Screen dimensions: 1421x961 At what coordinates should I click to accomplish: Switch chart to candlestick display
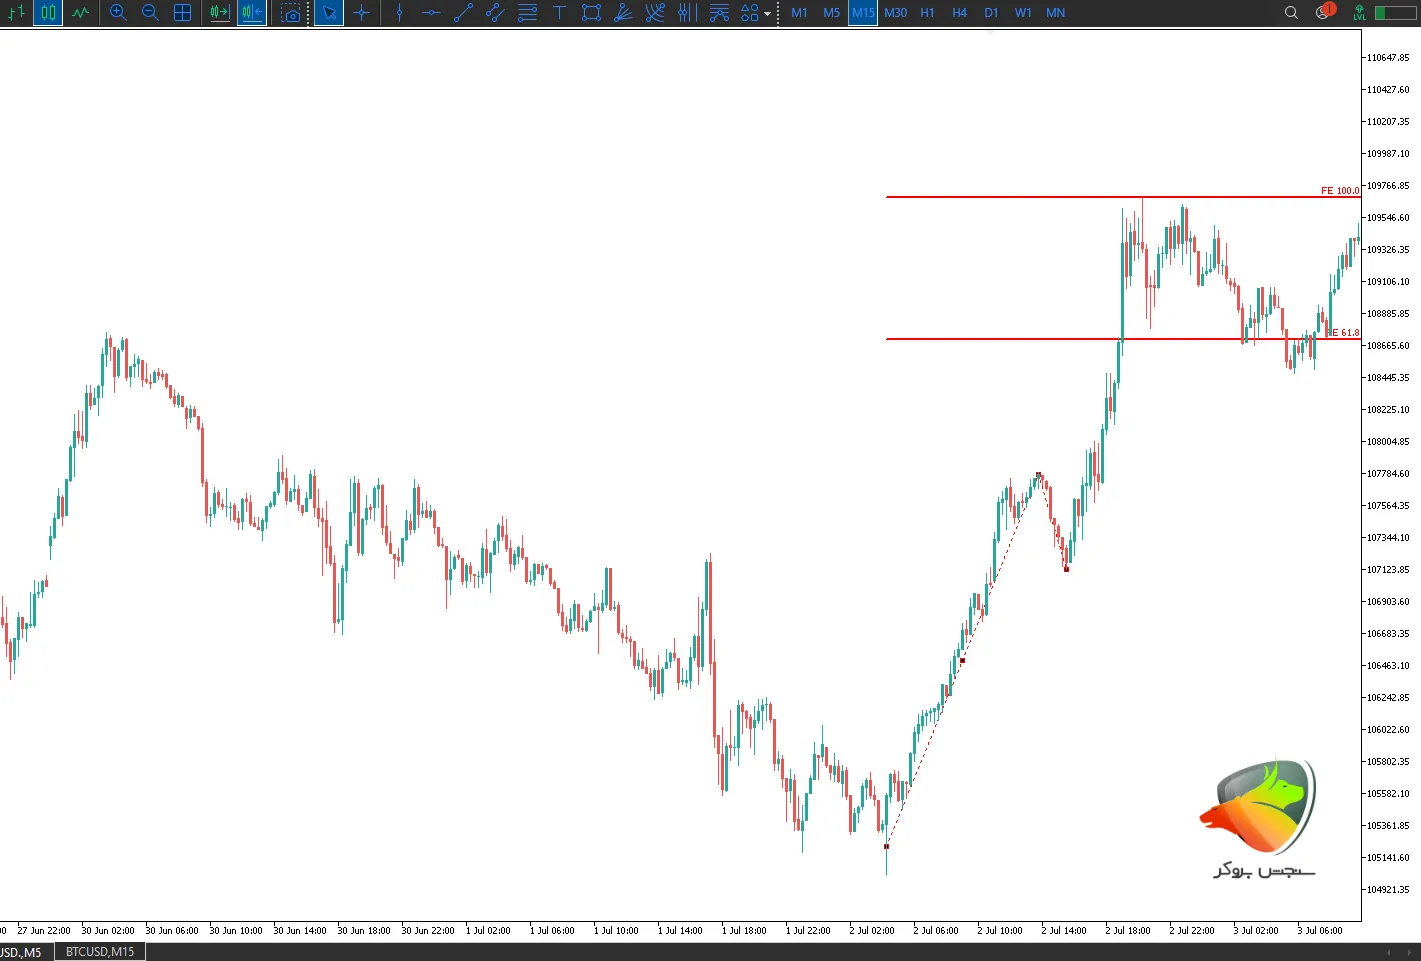coord(48,13)
